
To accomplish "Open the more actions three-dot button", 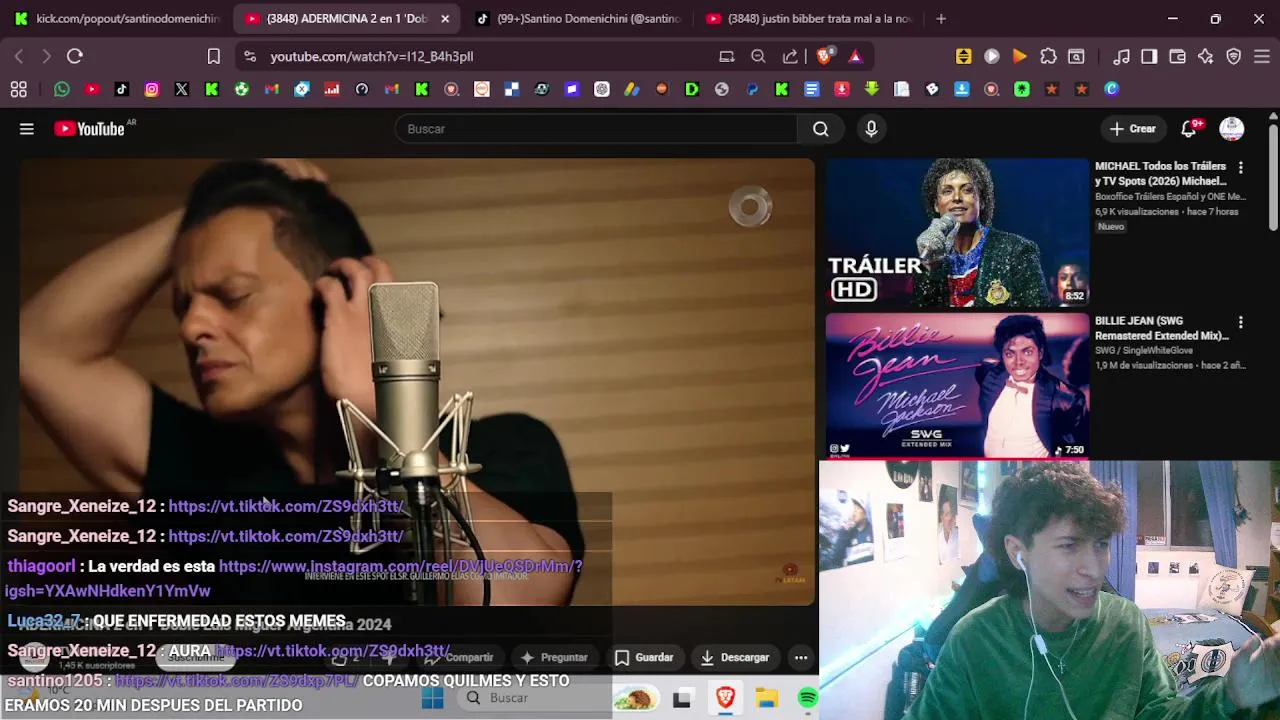I will tap(801, 657).
